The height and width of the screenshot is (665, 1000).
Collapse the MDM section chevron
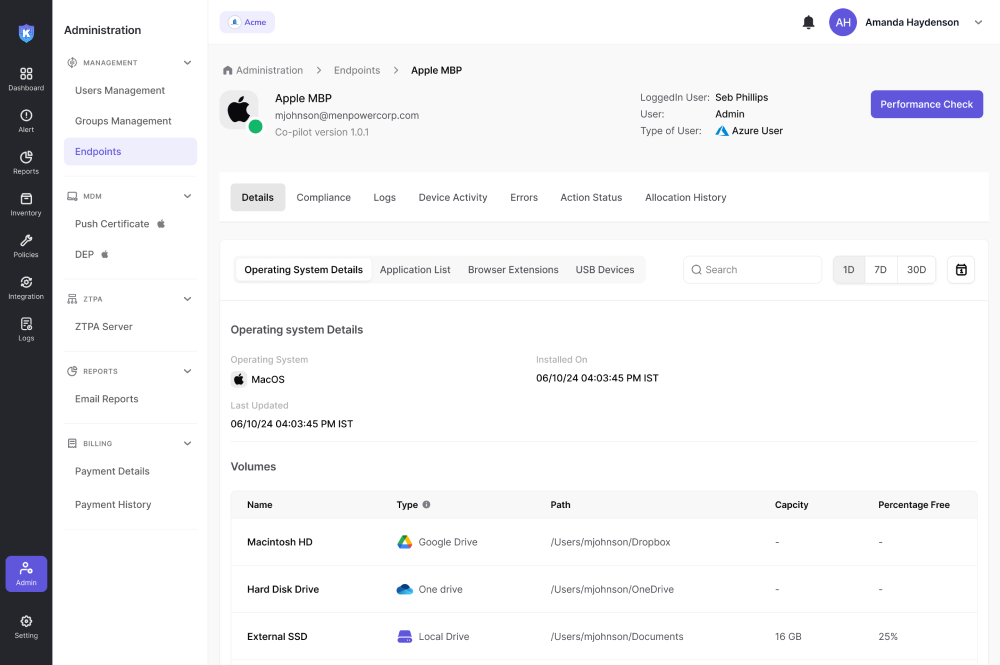(187, 196)
